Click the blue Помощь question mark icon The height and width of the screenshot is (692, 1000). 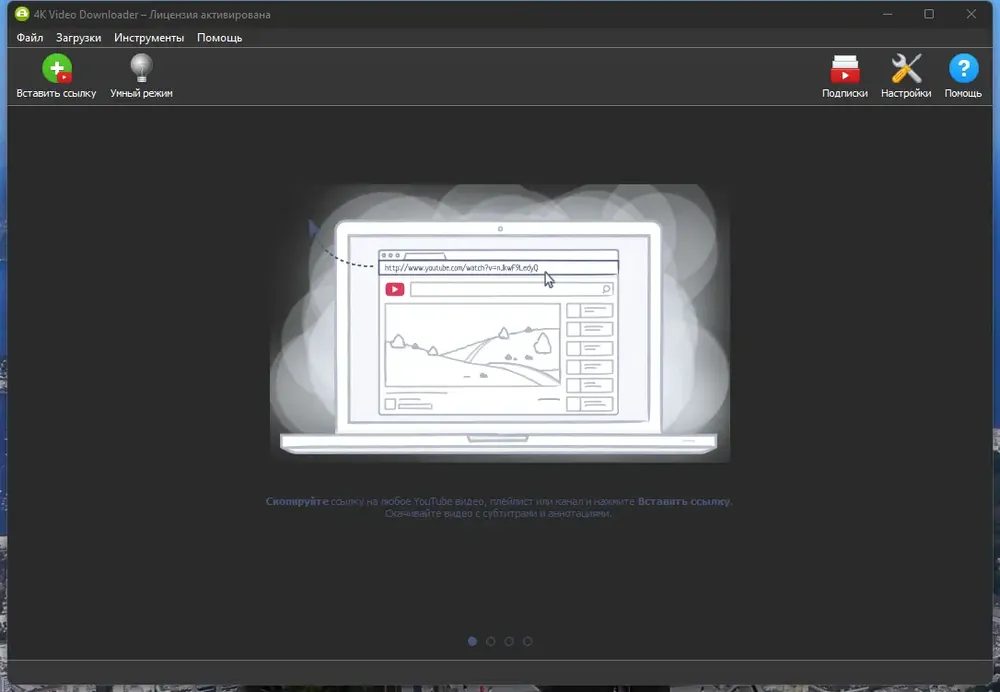[x=963, y=68]
